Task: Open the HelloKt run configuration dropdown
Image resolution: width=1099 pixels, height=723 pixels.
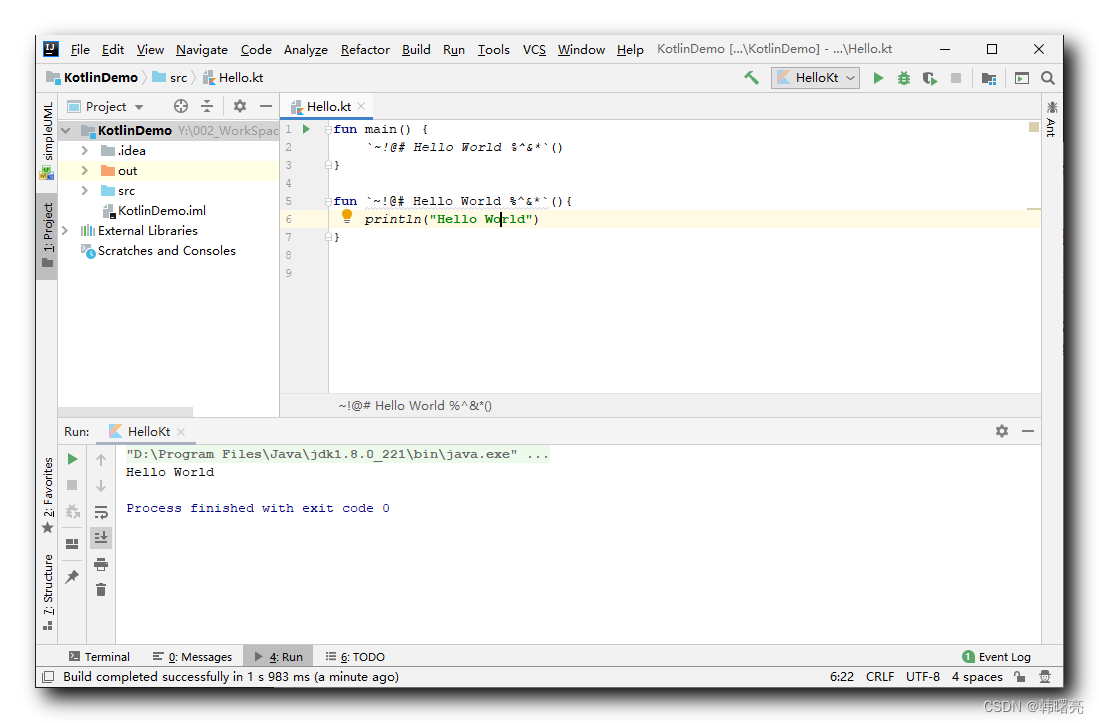Action: (815, 78)
